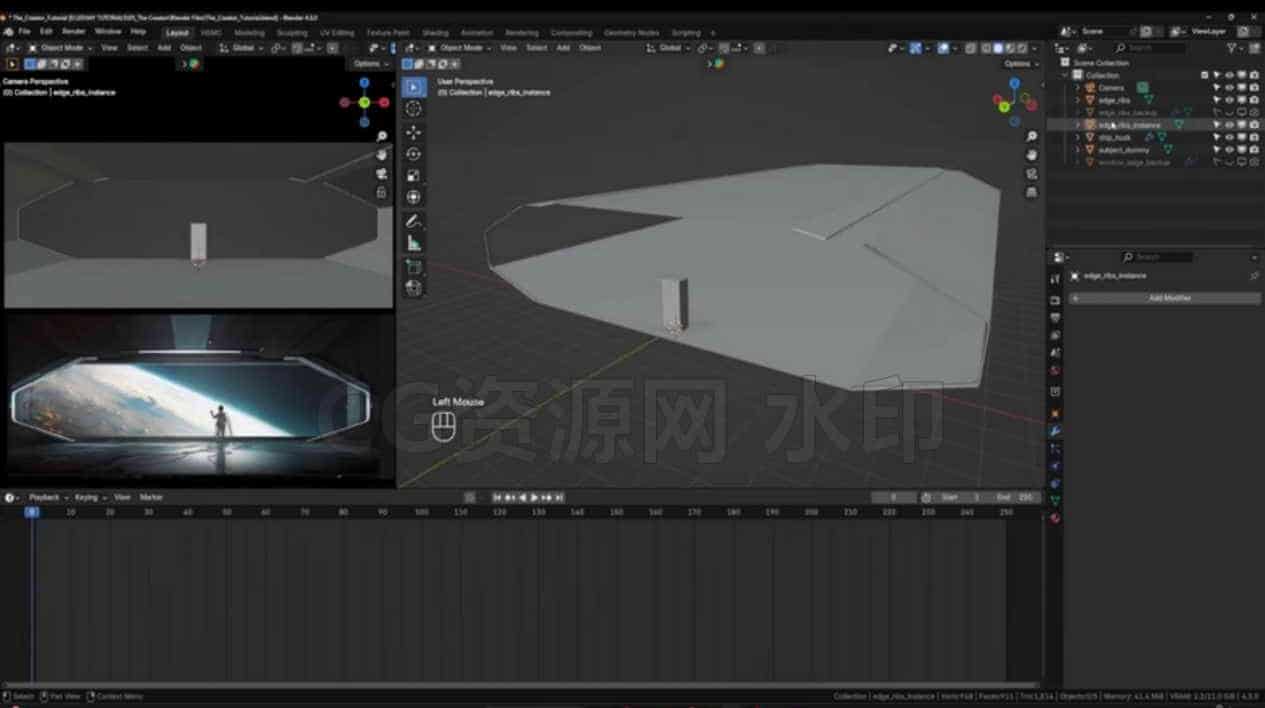The height and width of the screenshot is (708, 1265).
Task: Open the Edit menu
Action: click(x=47, y=32)
